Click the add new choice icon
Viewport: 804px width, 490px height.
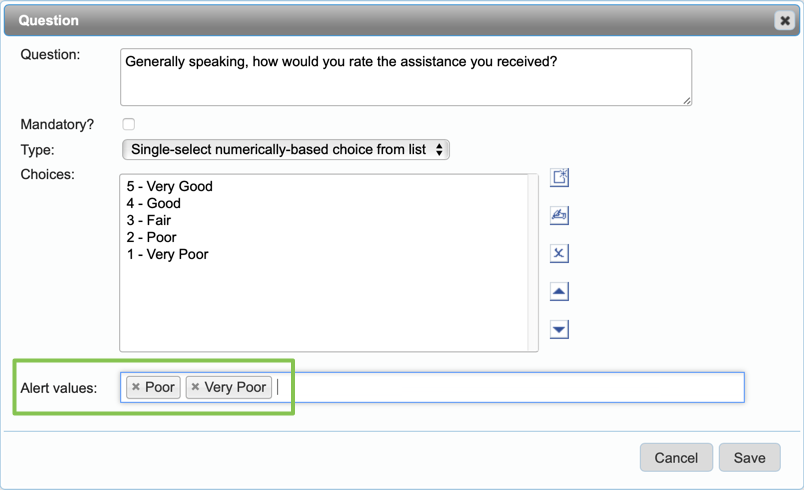(x=559, y=177)
